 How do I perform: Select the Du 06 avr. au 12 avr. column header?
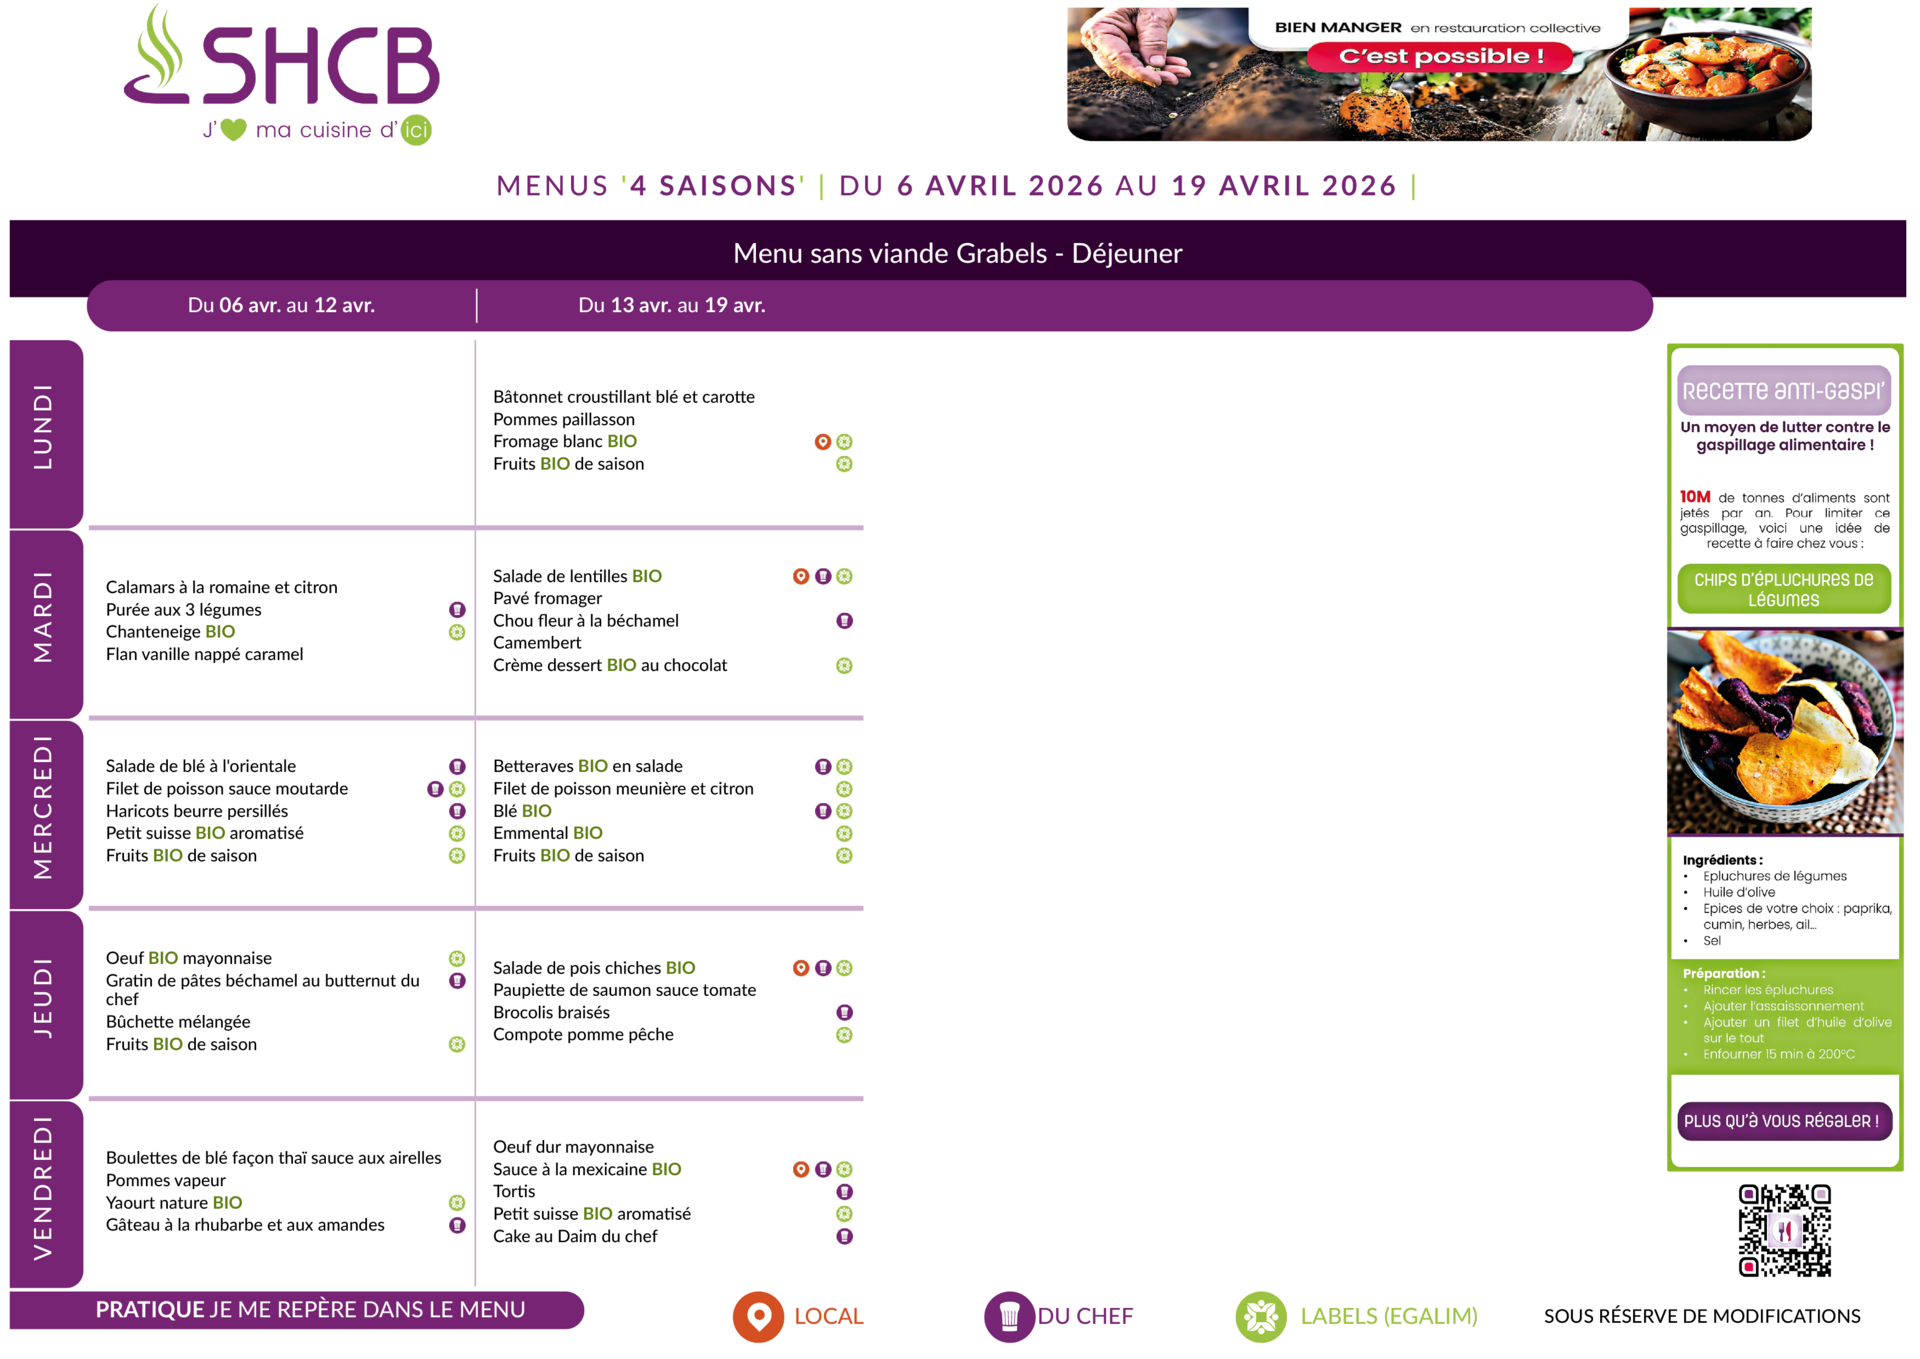[281, 306]
